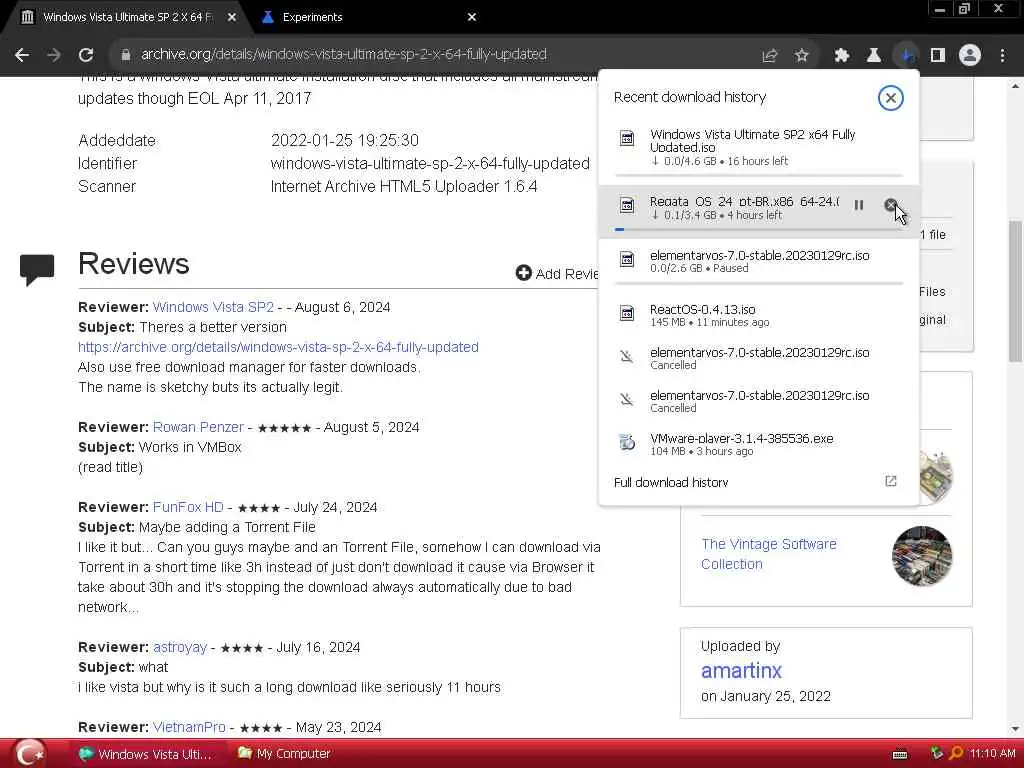The height and width of the screenshot is (768, 1024).
Task: Click the forward navigation arrow
Action: 54,55
